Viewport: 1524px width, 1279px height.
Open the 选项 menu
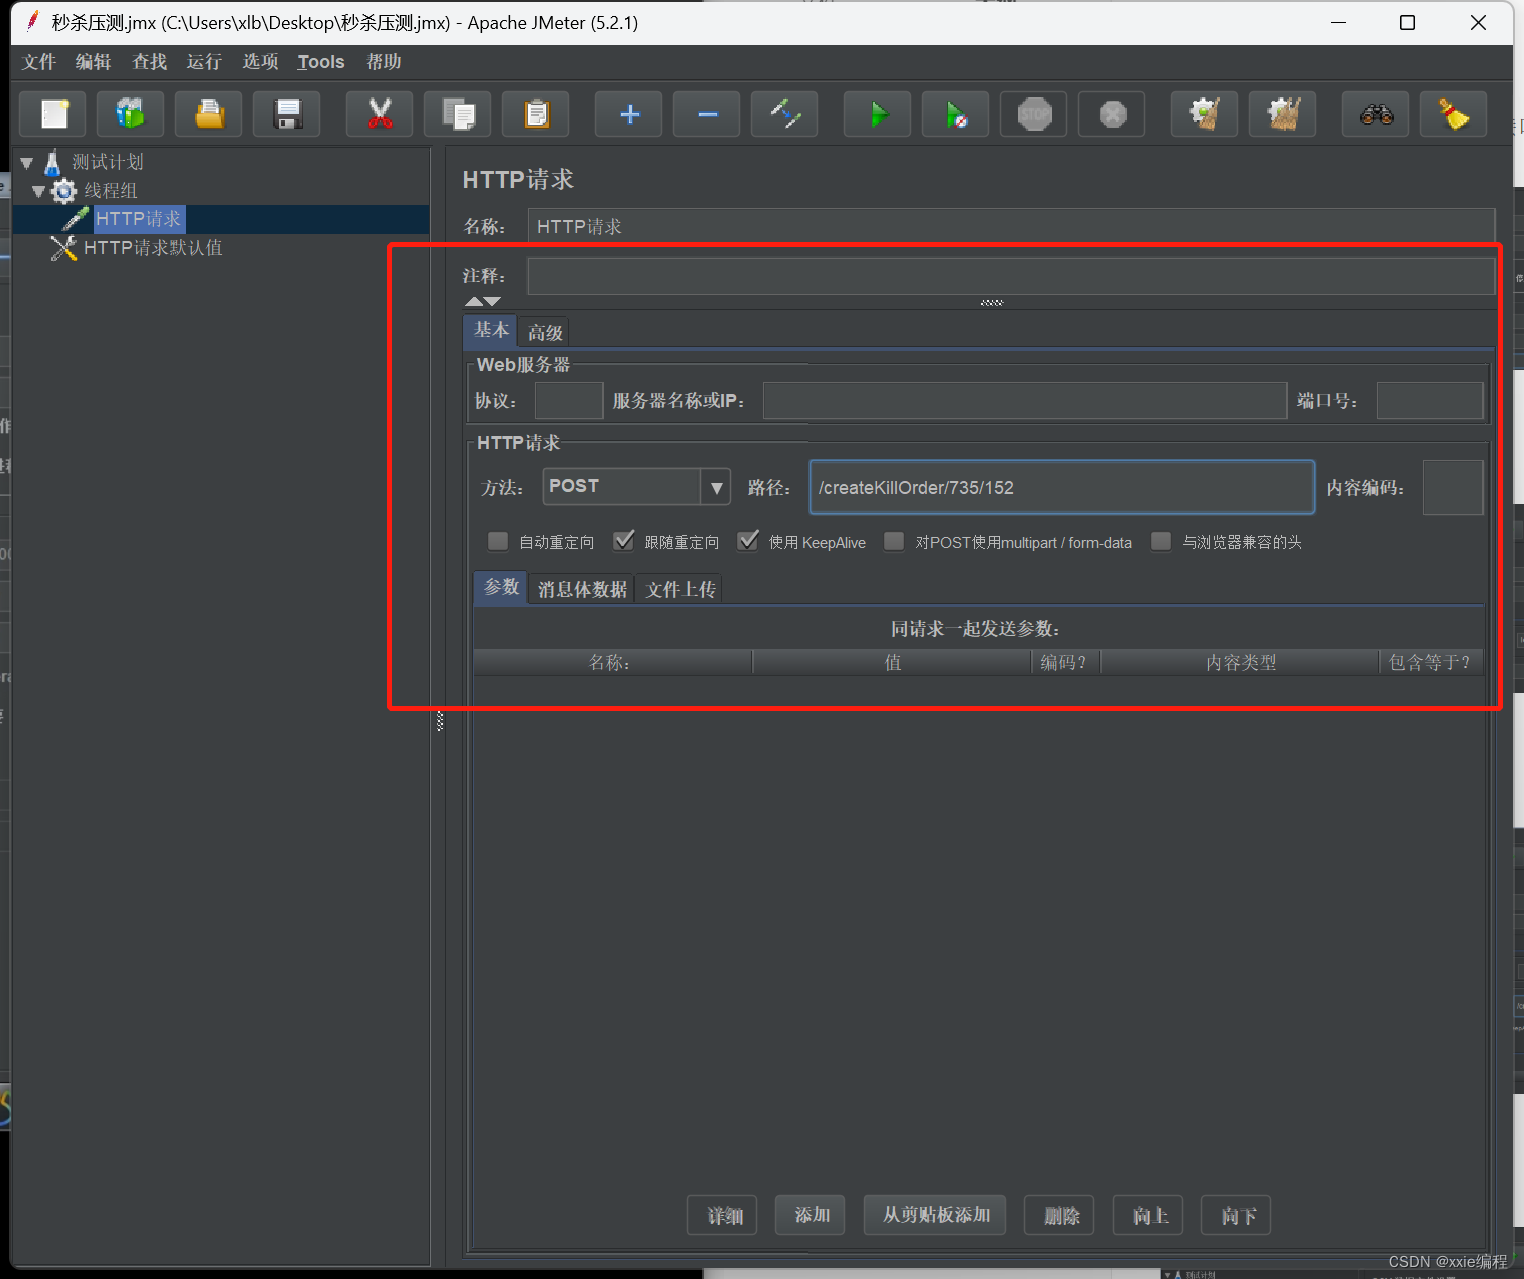click(261, 62)
